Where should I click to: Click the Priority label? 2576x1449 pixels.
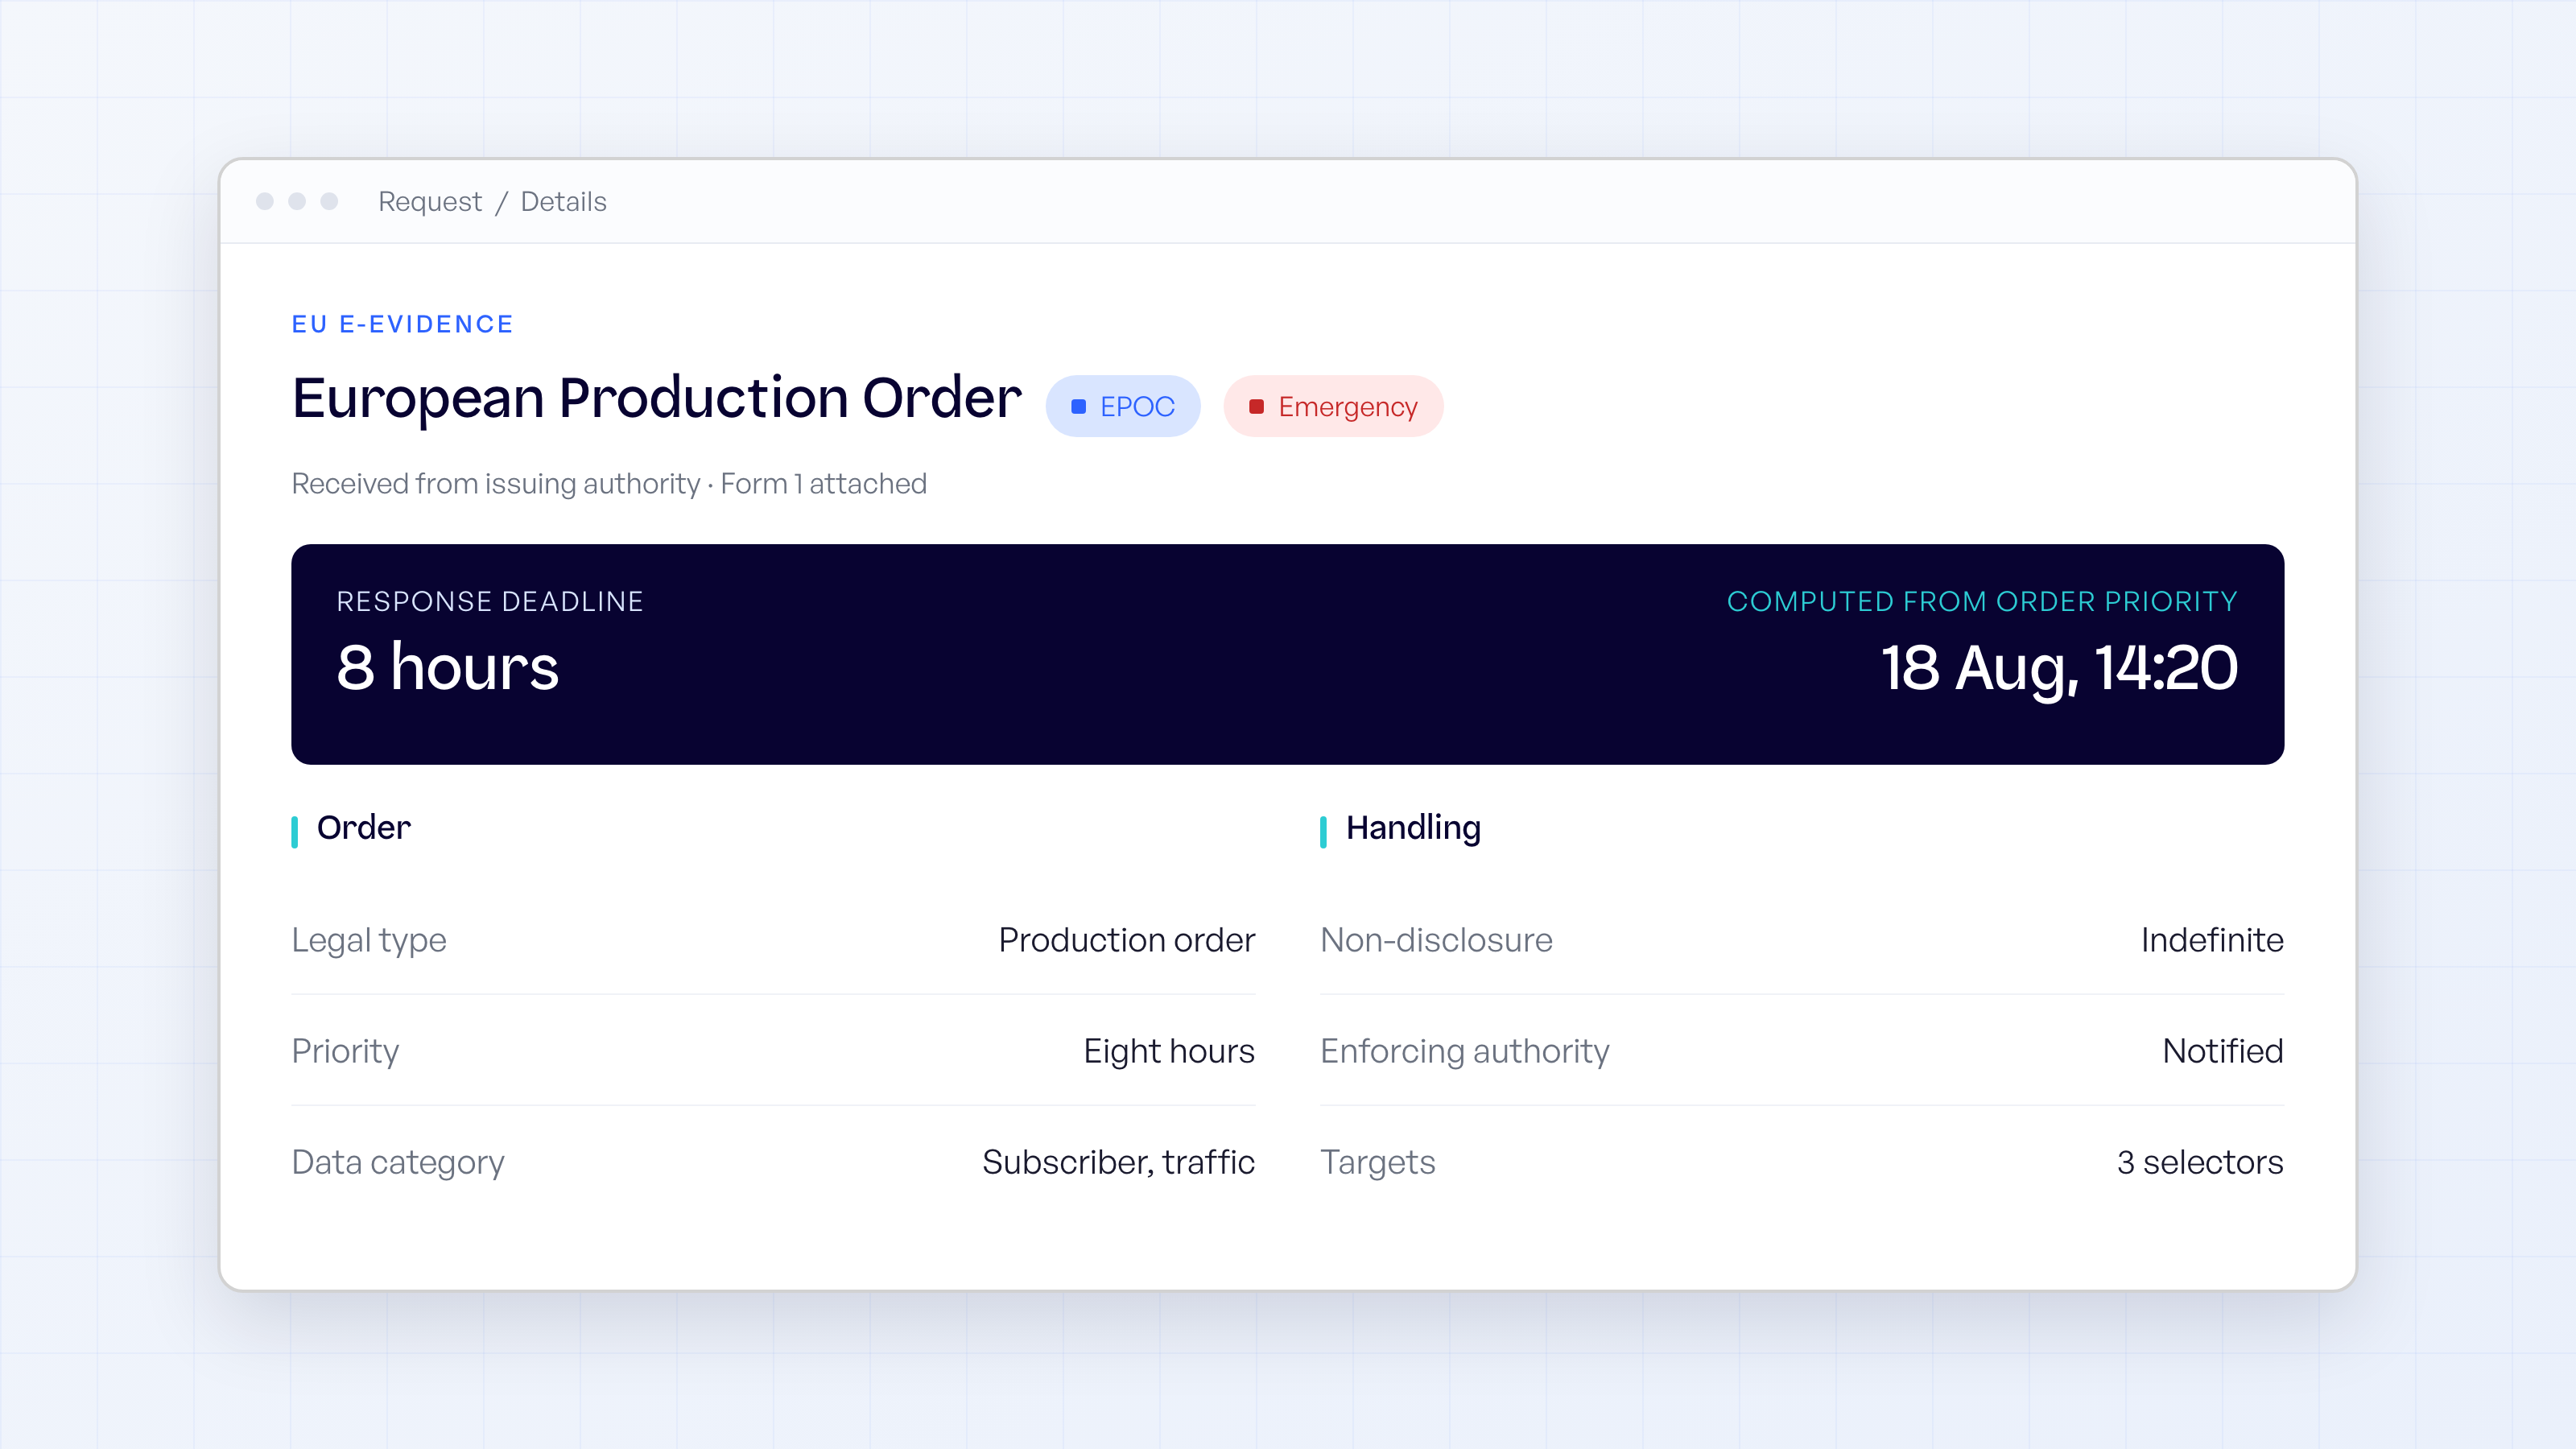tap(345, 1051)
